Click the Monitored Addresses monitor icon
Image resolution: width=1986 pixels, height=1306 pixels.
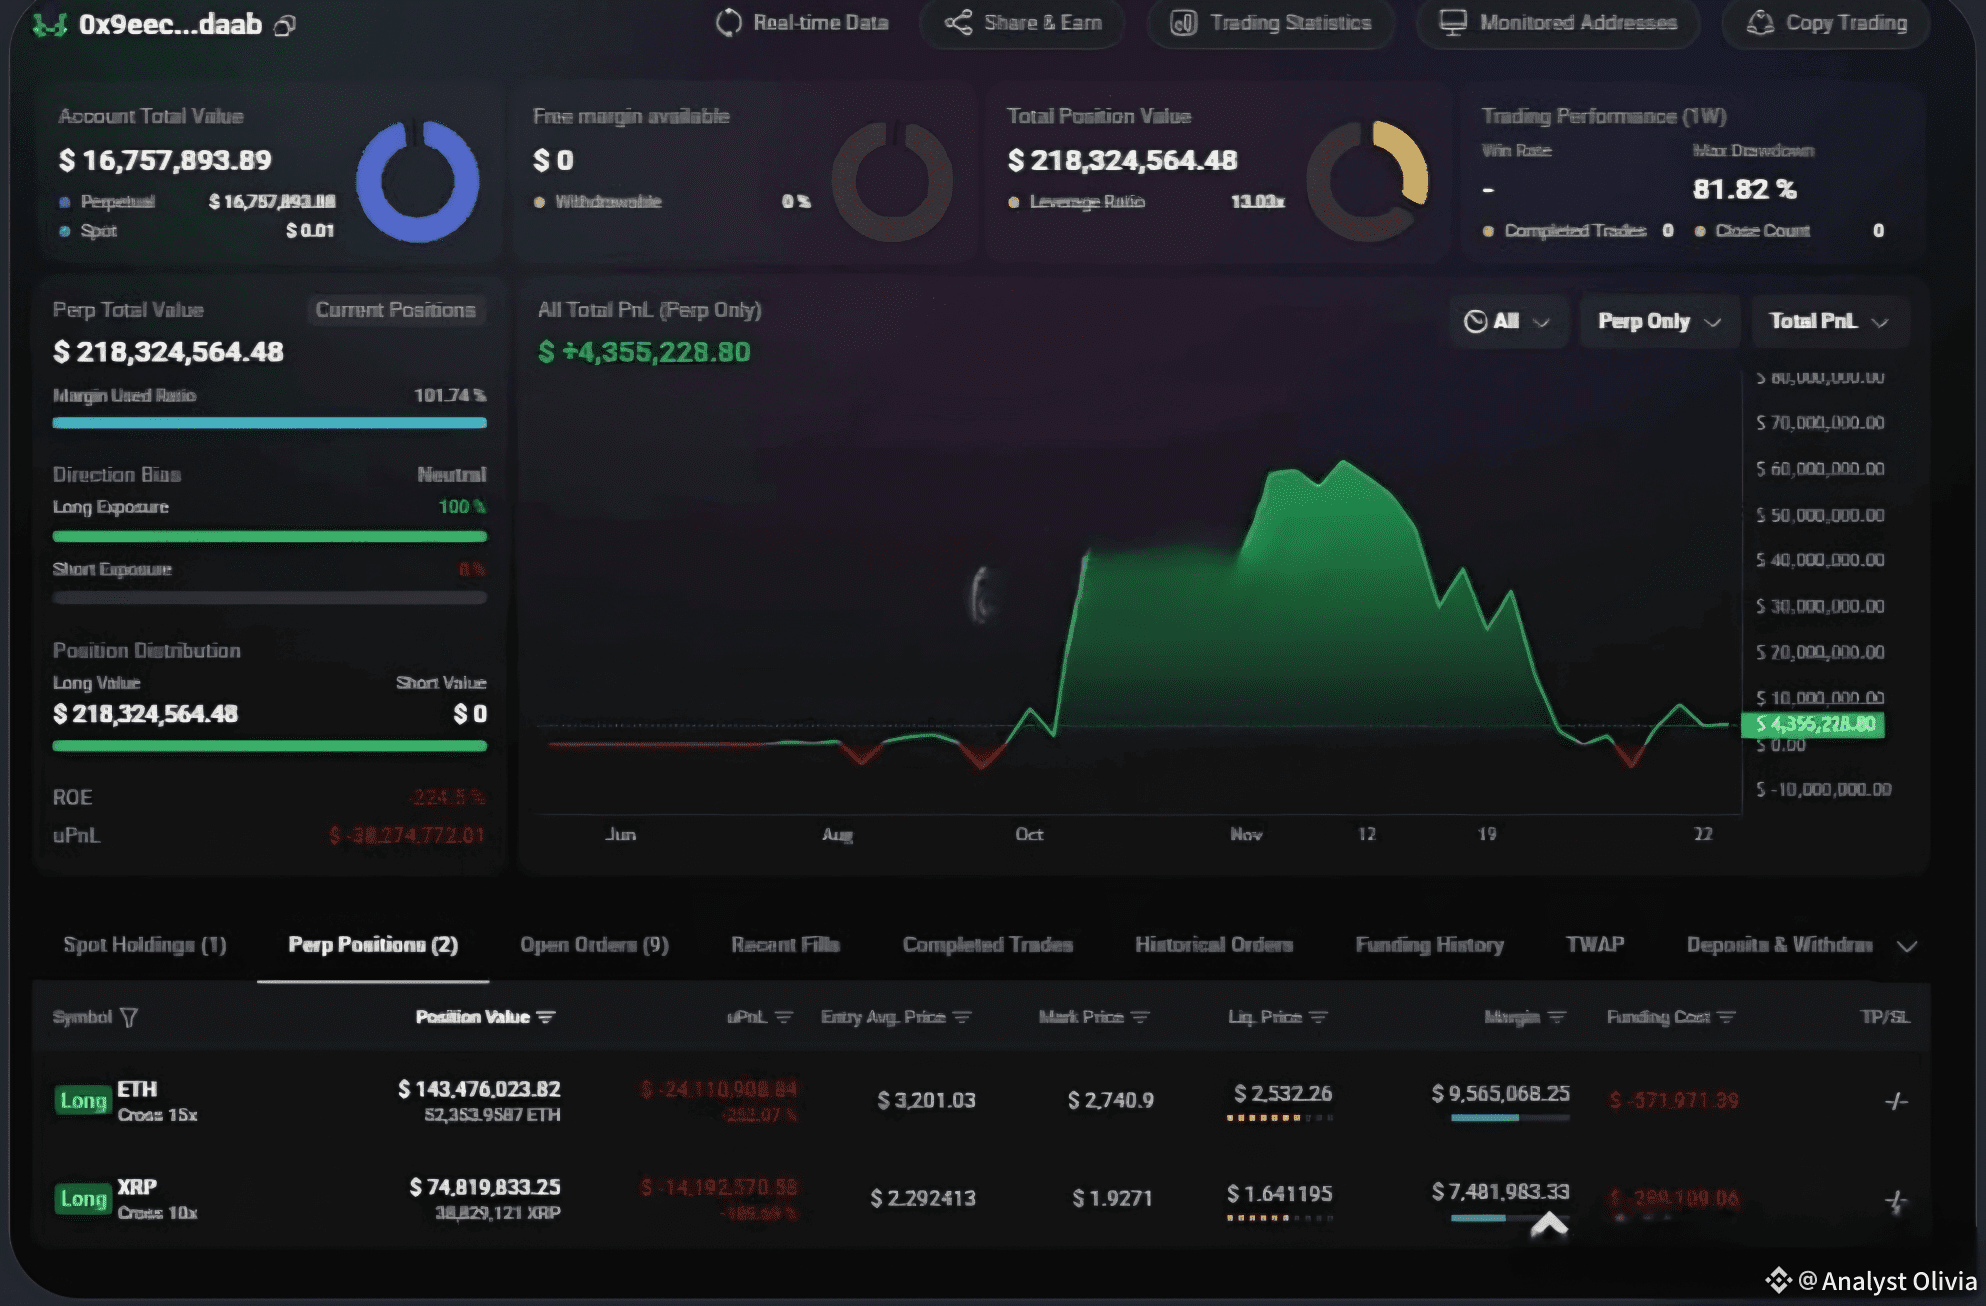1452,23
